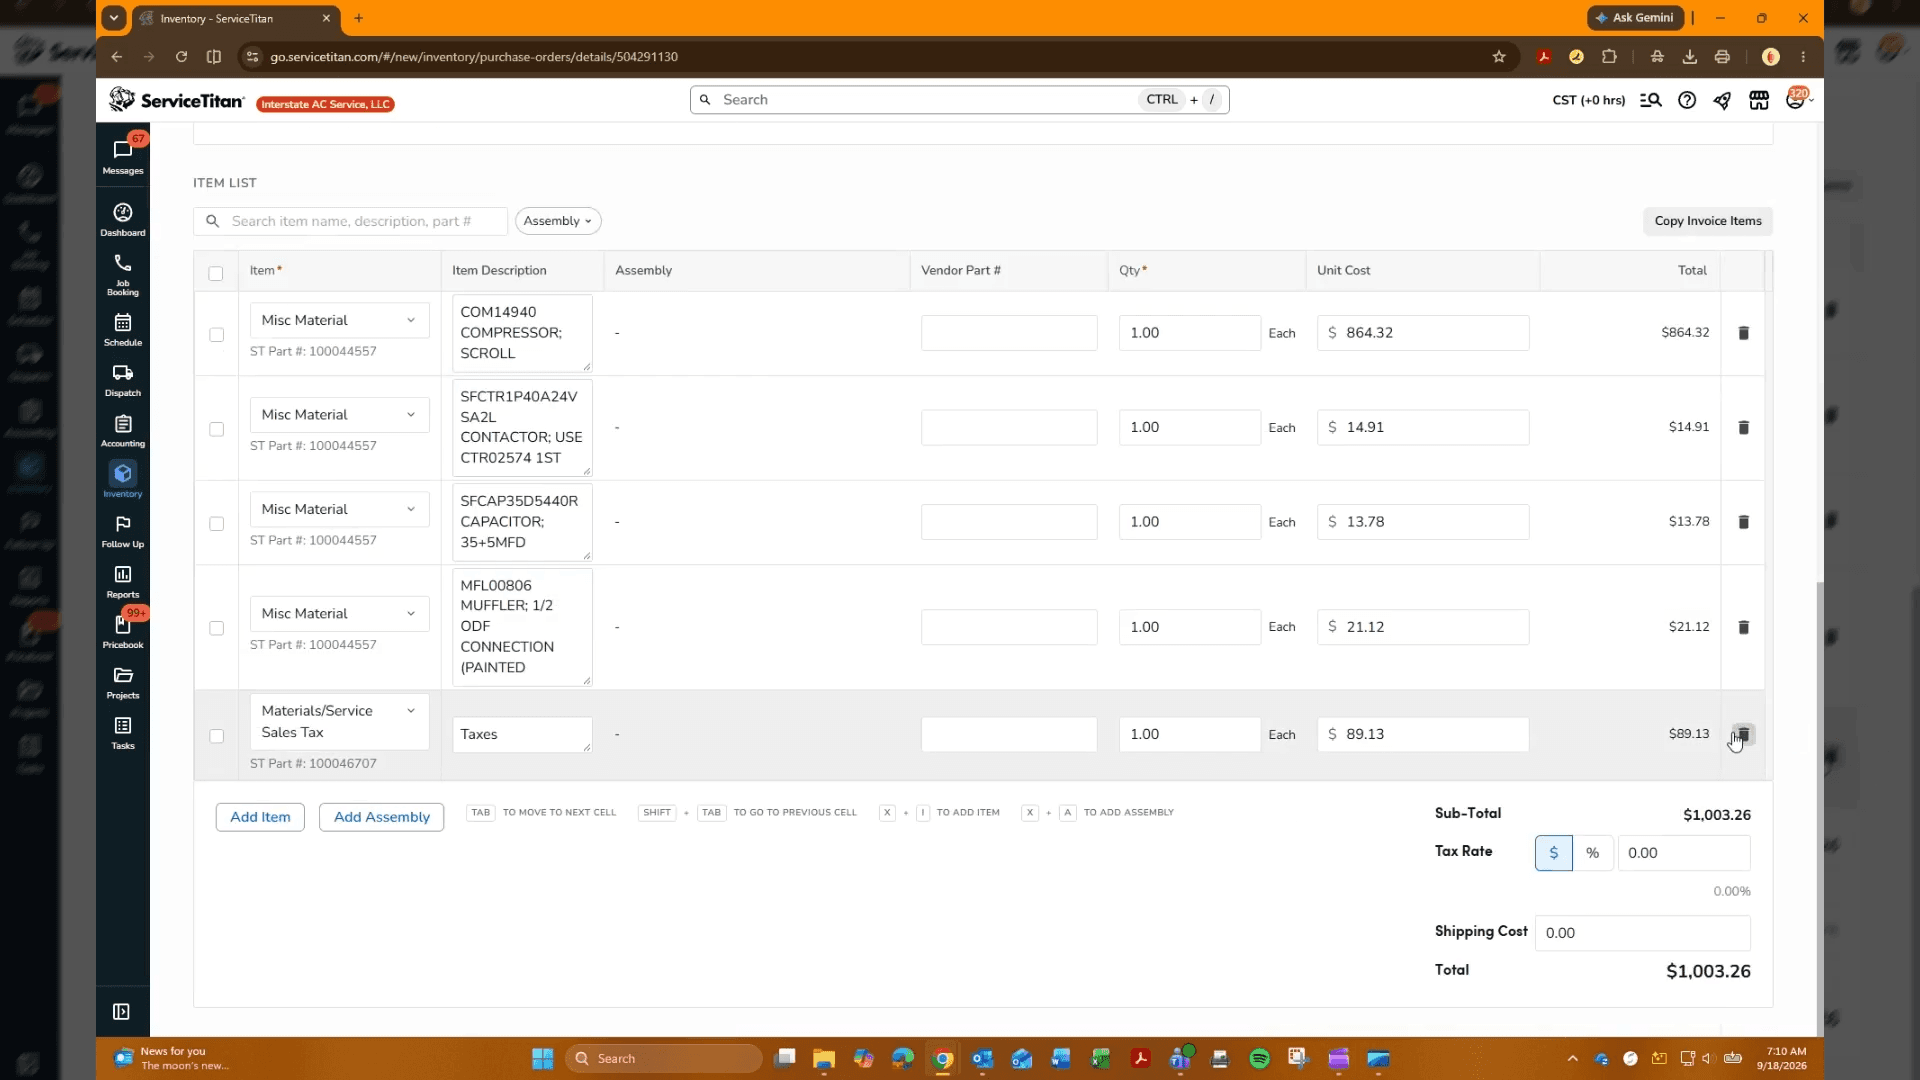Bookmark this page with star icon

[1499, 57]
